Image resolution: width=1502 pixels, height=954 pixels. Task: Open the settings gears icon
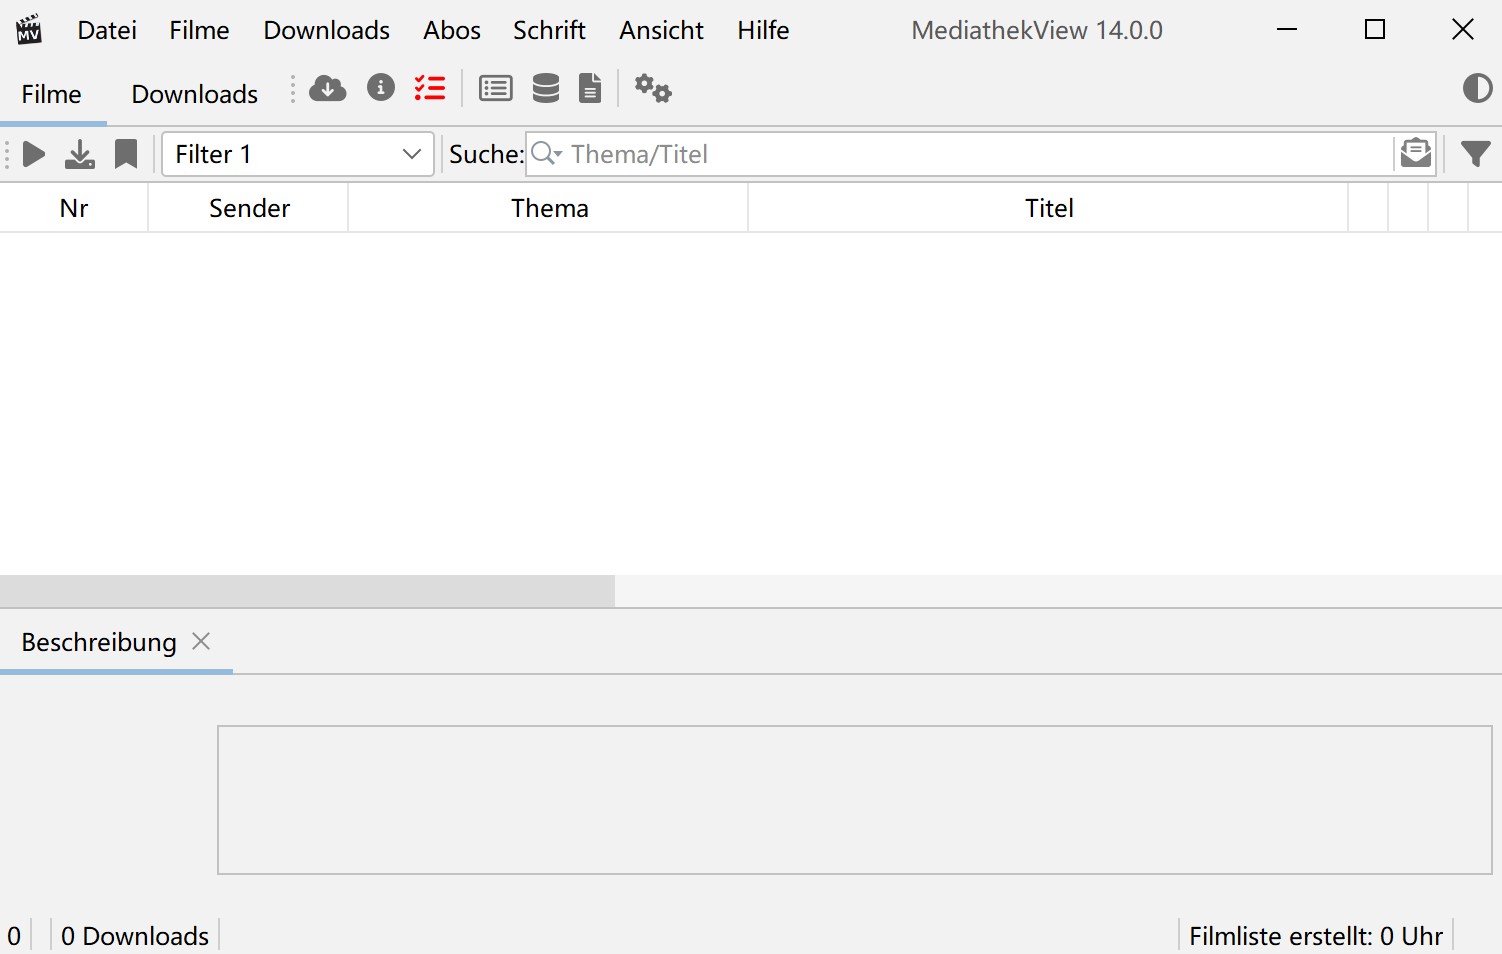pos(653,89)
